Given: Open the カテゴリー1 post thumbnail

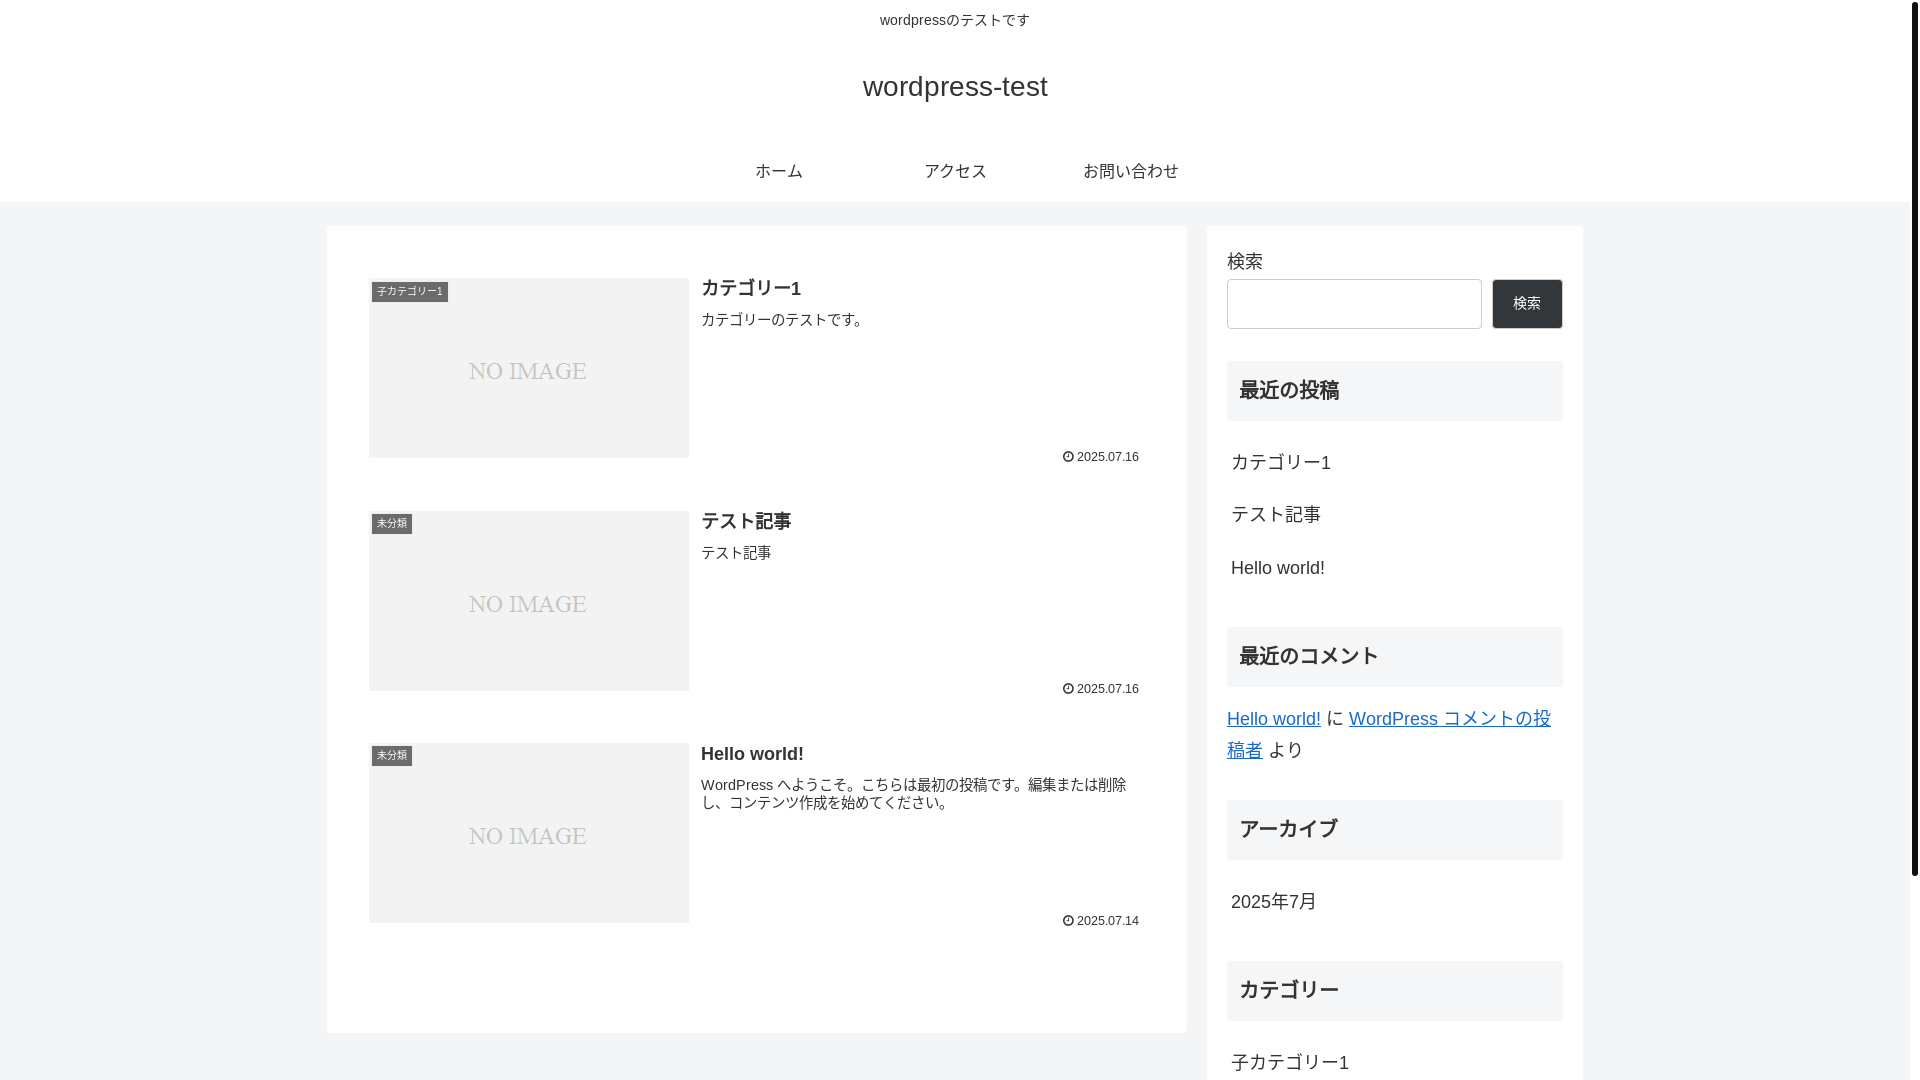Looking at the screenshot, I should click(x=529, y=368).
